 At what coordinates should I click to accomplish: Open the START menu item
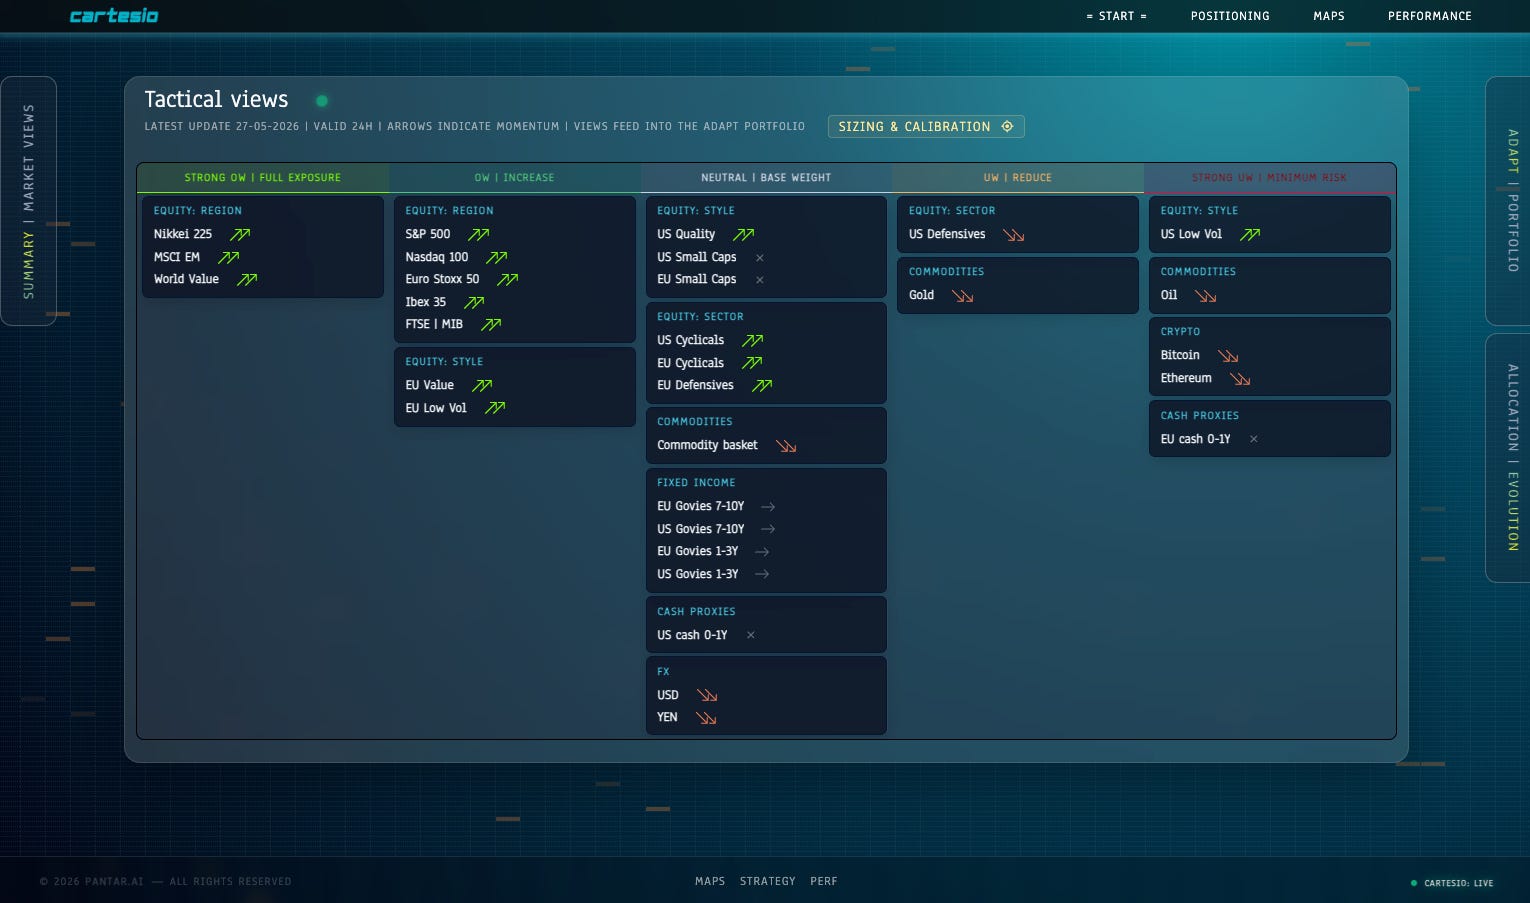pyautogui.click(x=1116, y=16)
